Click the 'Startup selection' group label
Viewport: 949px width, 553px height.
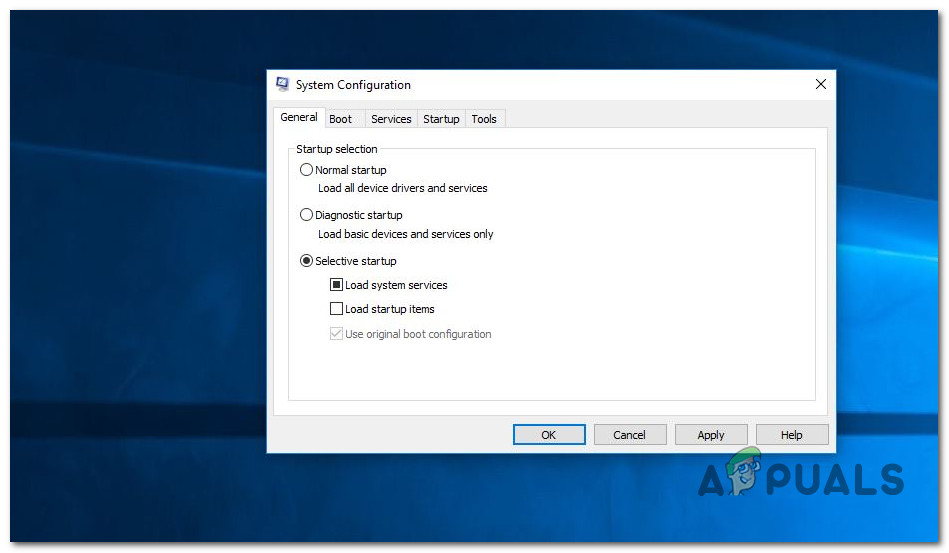[337, 149]
